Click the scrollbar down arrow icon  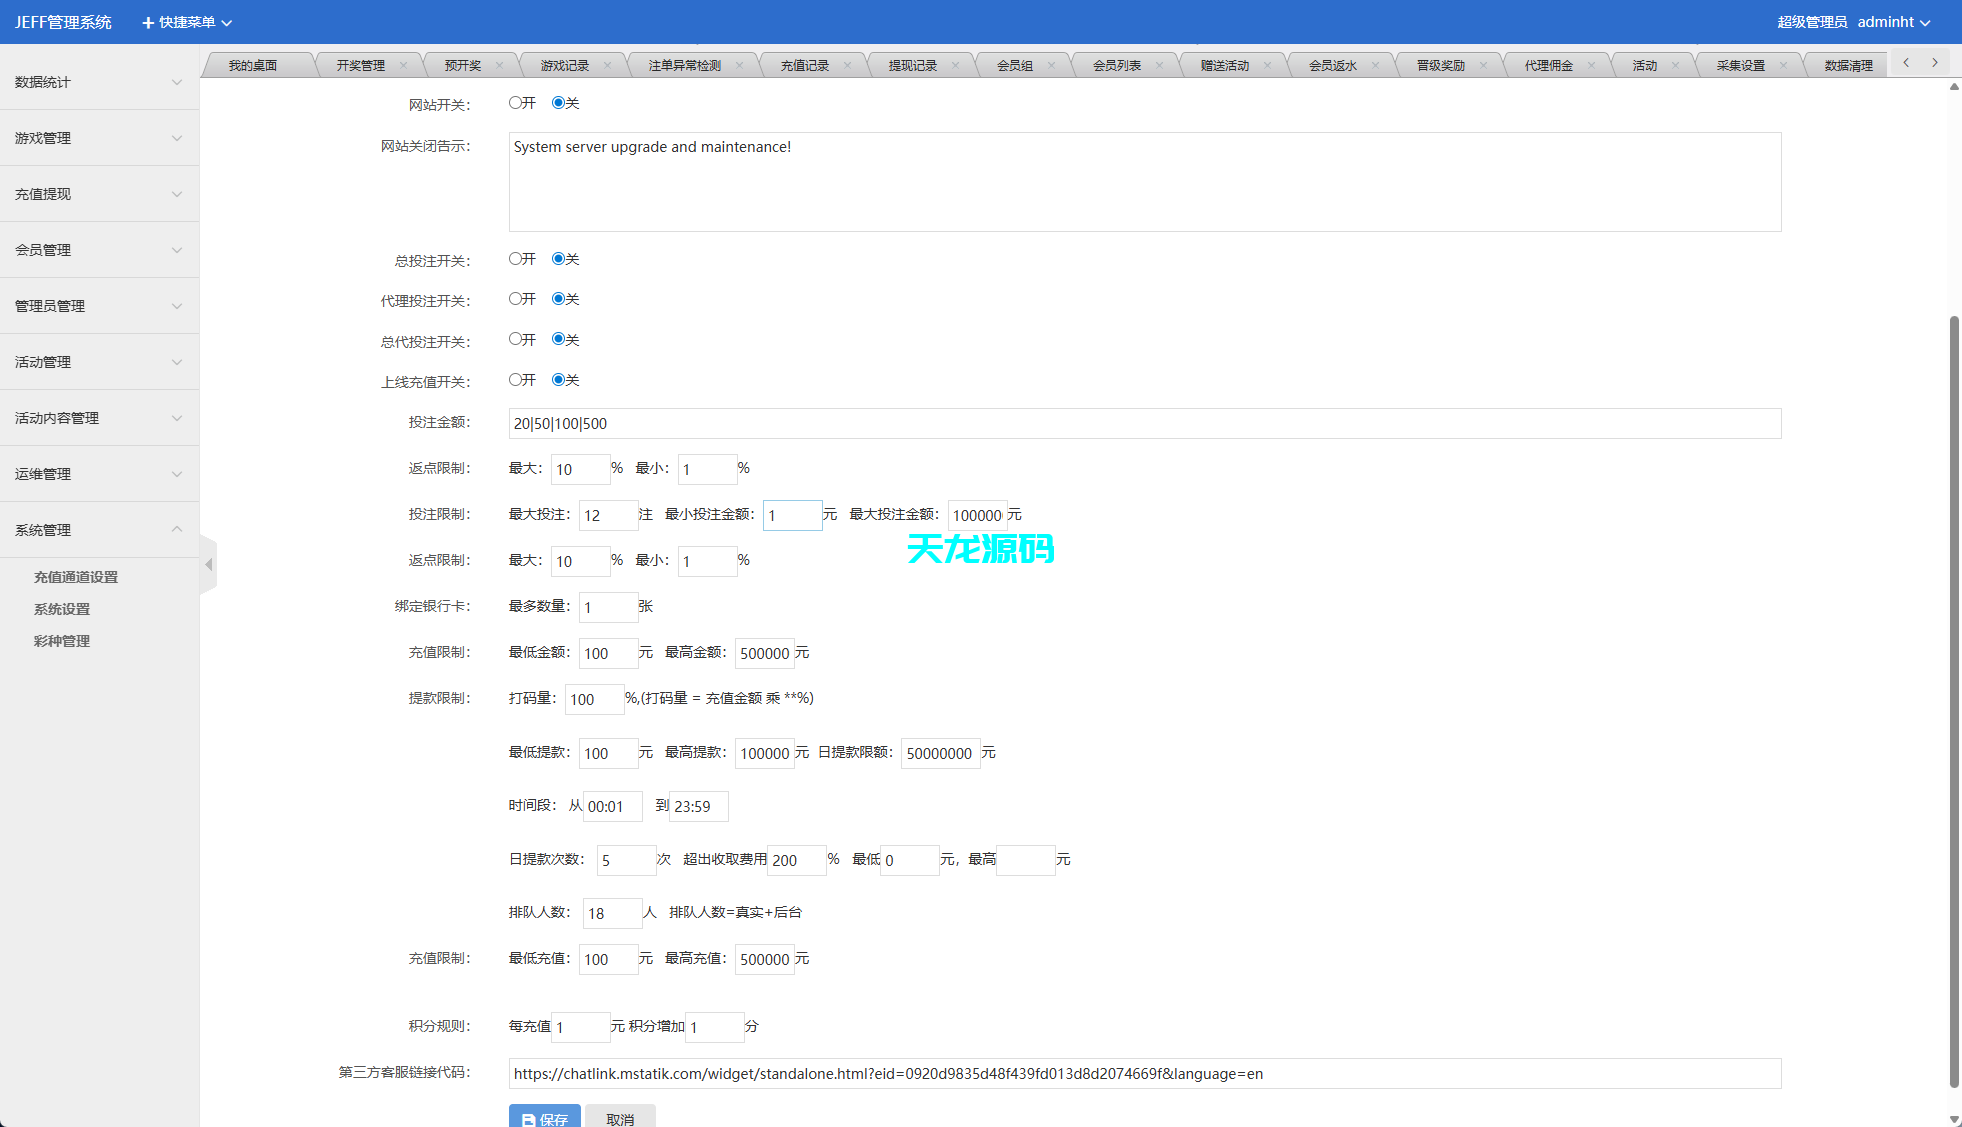(1953, 1119)
